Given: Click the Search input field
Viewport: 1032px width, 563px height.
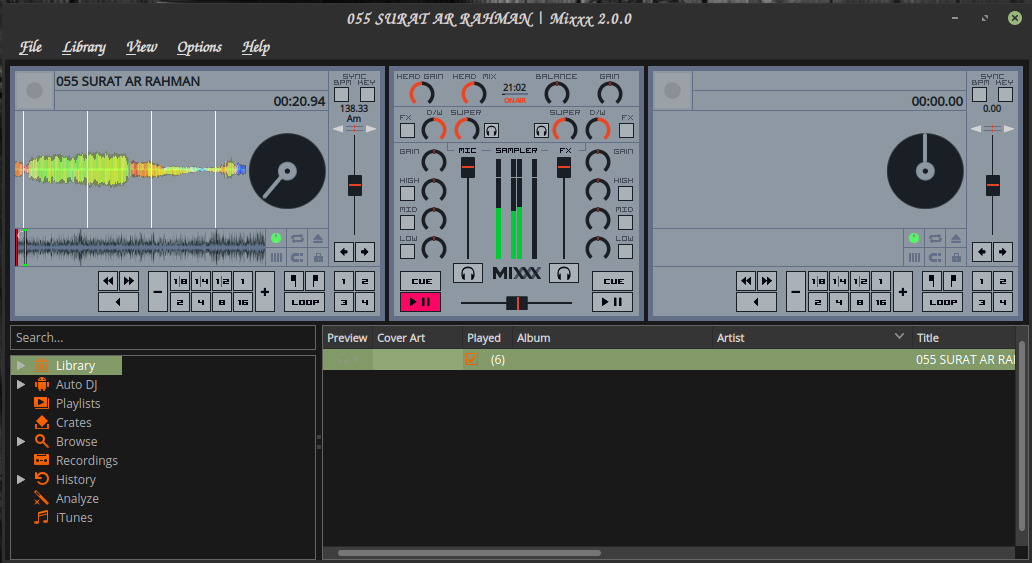Looking at the screenshot, I should [163, 338].
